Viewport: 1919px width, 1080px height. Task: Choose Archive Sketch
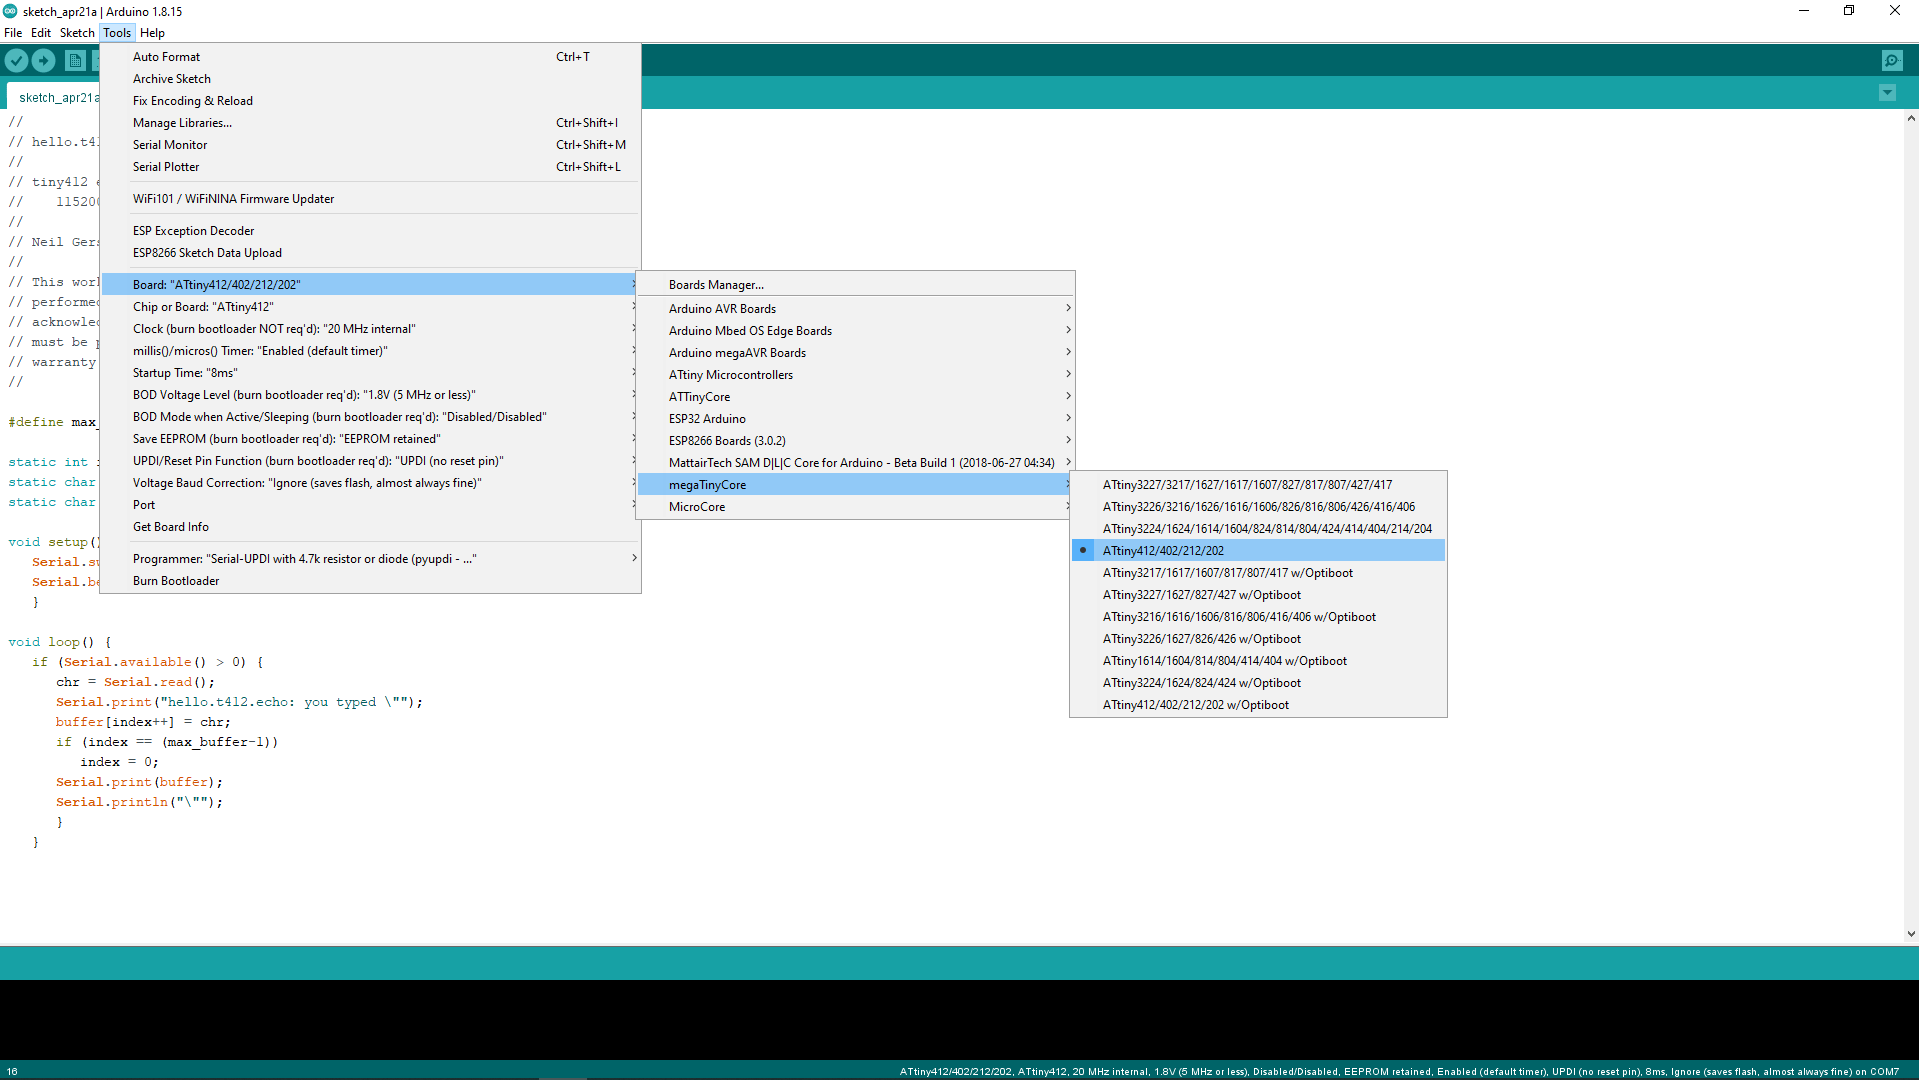tap(370, 79)
